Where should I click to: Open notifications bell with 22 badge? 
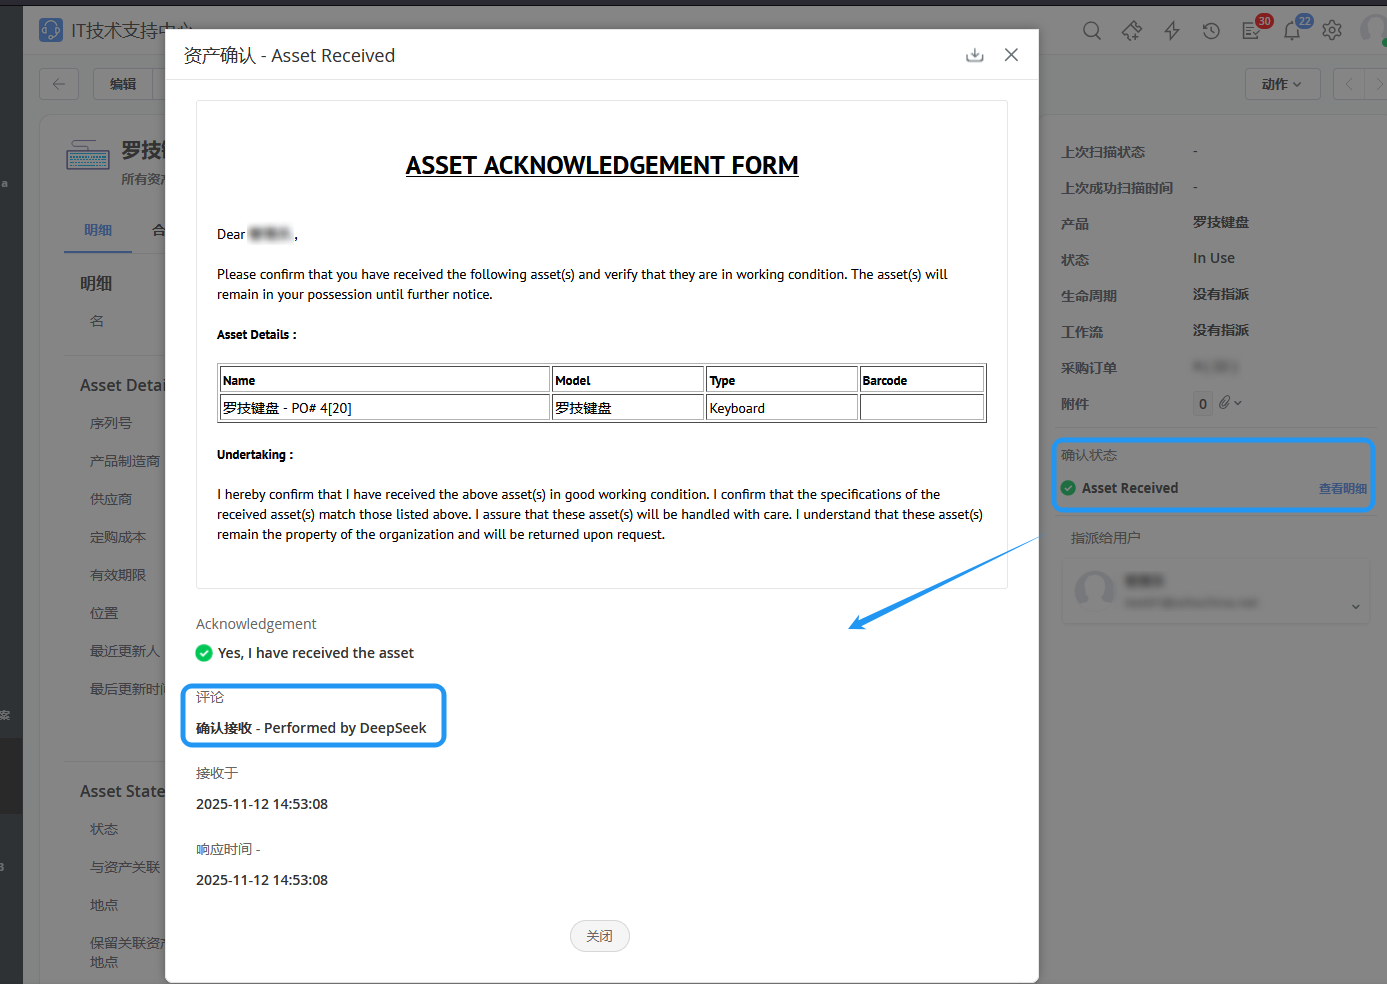[1292, 31]
